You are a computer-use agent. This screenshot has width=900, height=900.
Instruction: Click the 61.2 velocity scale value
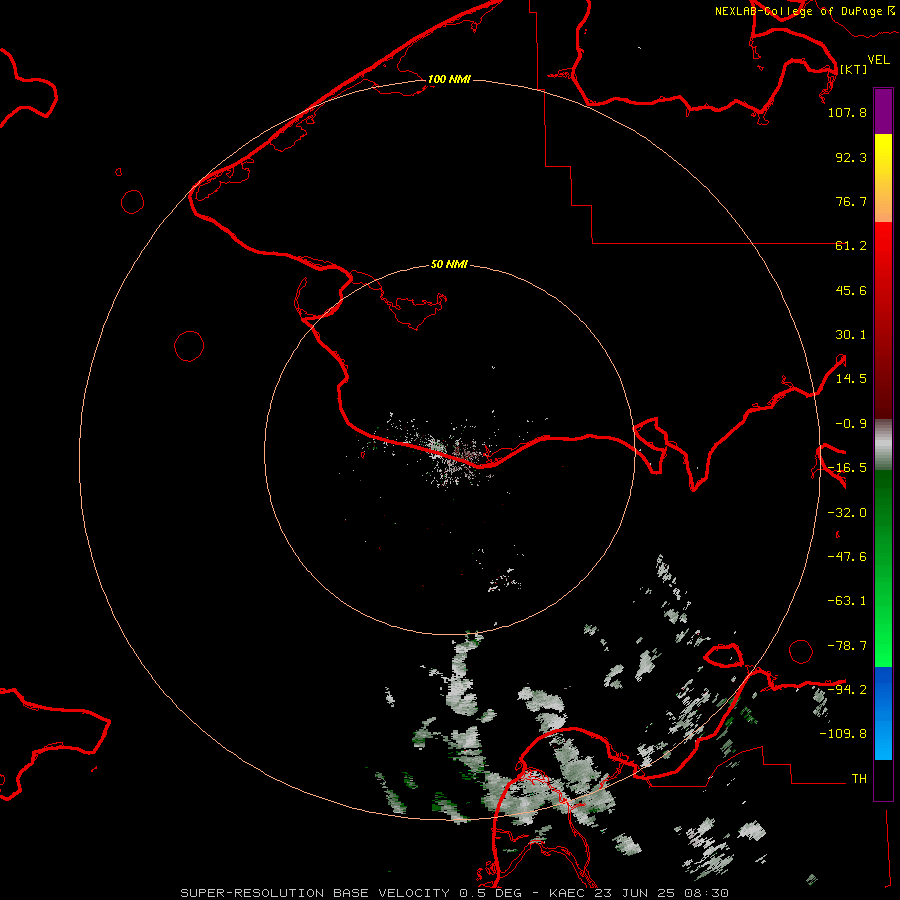click(x=851, y=246)
